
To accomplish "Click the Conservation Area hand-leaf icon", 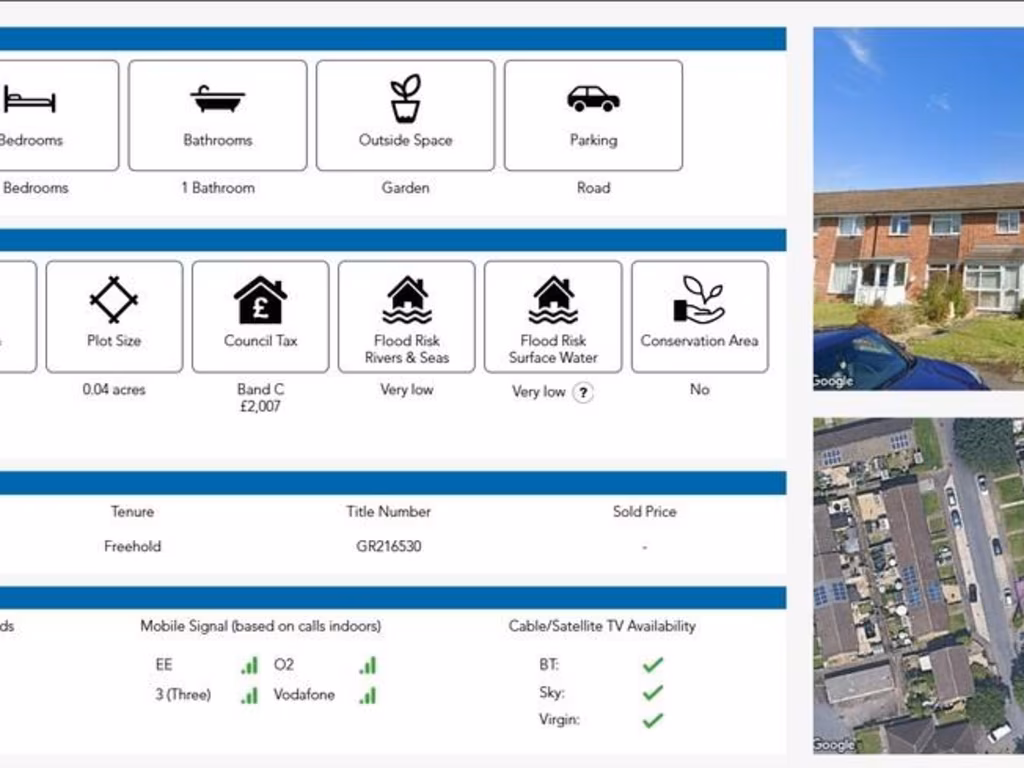I will pos(699,300).
